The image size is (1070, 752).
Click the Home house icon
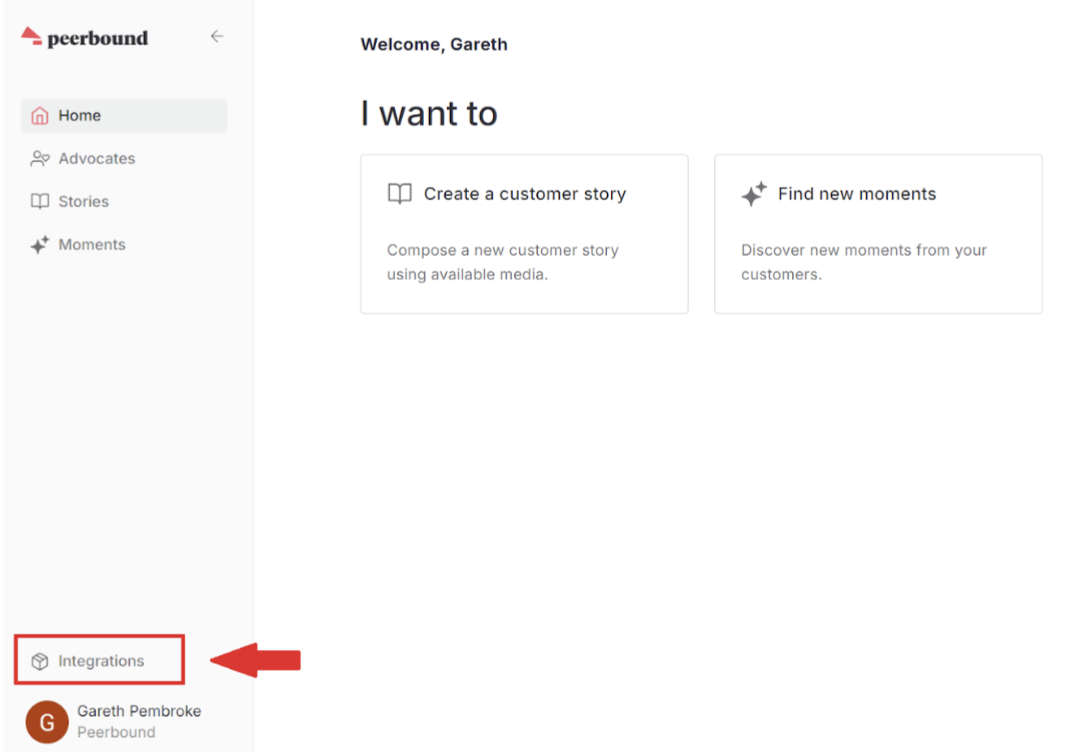pyautogui.click(x=40, y=115)
